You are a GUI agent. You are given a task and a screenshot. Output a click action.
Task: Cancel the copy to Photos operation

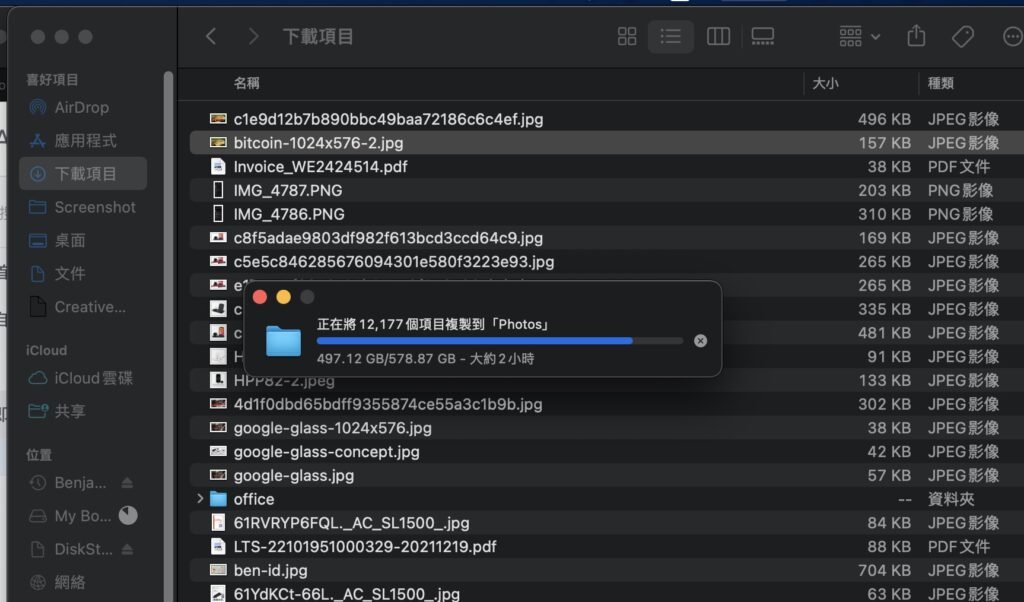tap(700, 340)
